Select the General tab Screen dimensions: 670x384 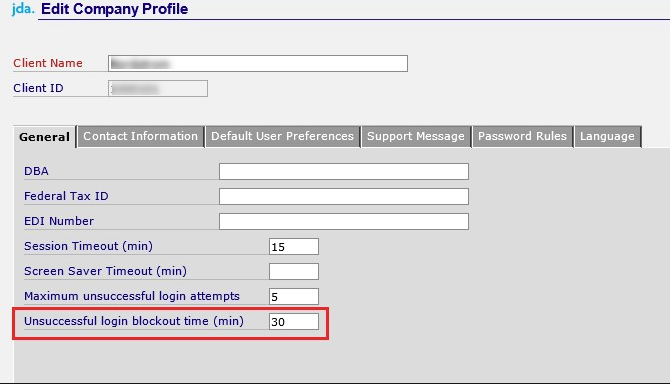pyautogui.click(x=44, y=137)
